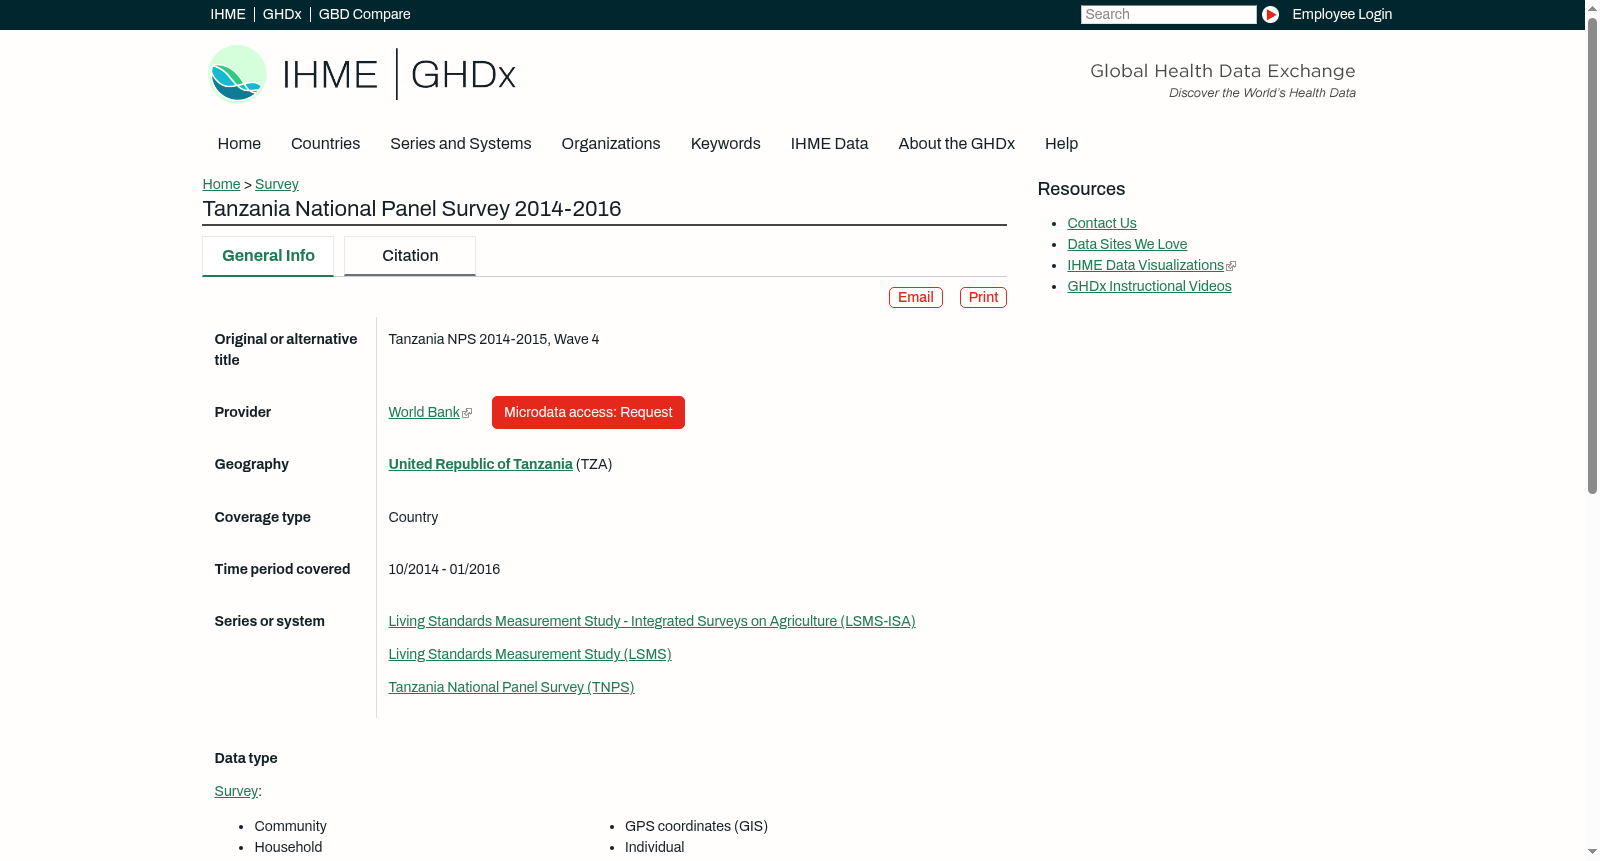Open IHME link in top bar
The width and height of the screenshot is (1600, 861).
click(228, 14)
